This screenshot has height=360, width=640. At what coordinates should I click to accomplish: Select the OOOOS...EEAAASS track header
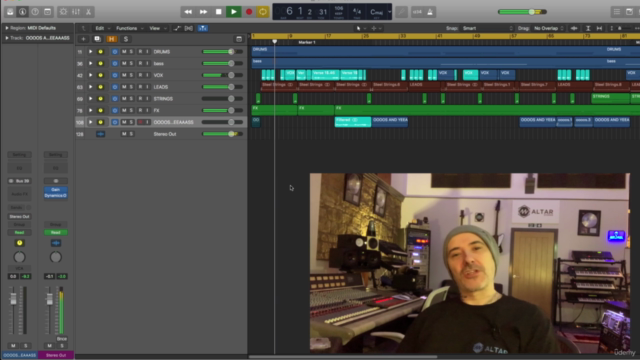(161, 122)
